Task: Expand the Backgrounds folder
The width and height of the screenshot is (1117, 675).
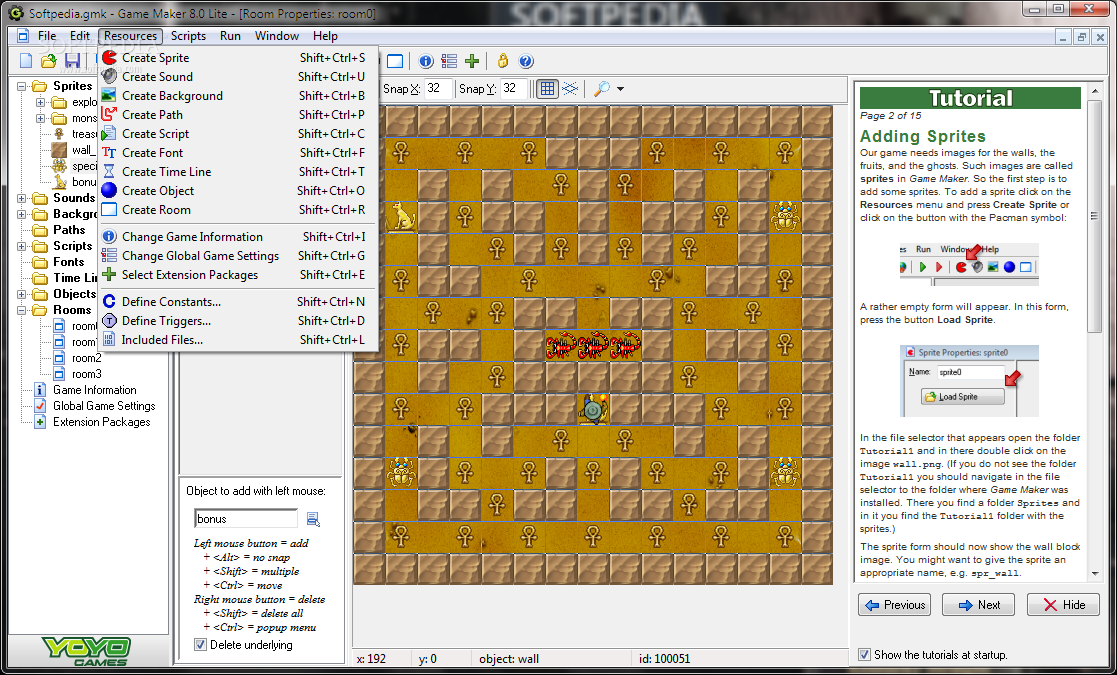Action: pyautogui.click(x=21, y=214)
